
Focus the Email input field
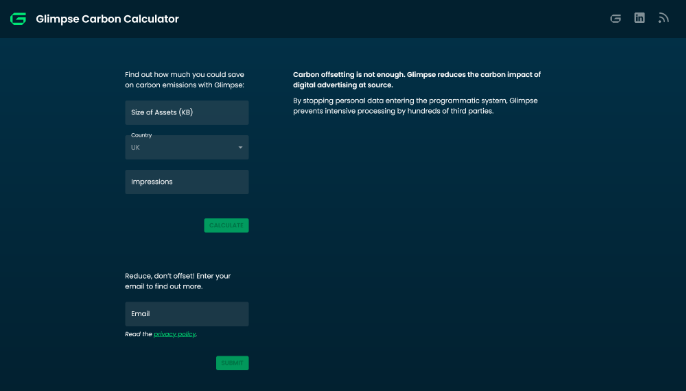[x=187, y=314]
